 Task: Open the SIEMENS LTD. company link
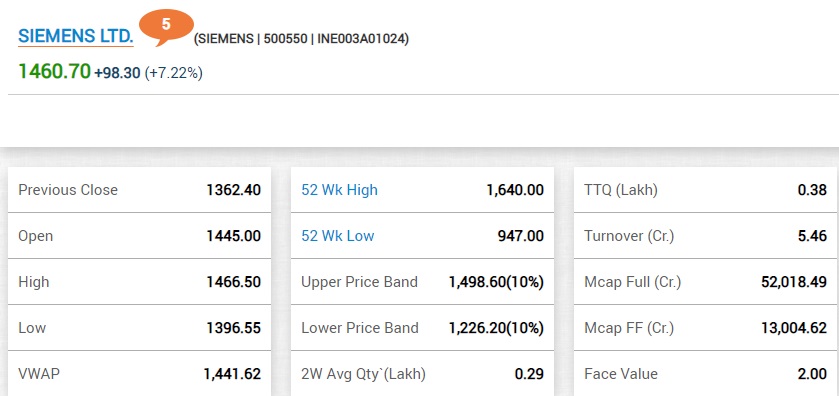click(x=75, y=36)
